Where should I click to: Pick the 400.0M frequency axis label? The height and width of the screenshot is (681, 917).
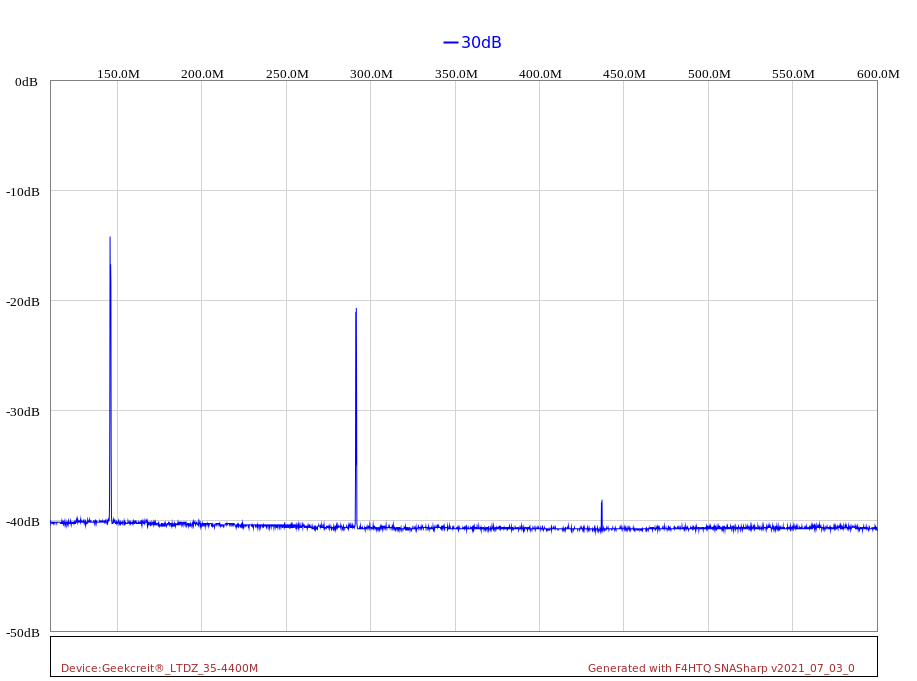pos(540,74)
